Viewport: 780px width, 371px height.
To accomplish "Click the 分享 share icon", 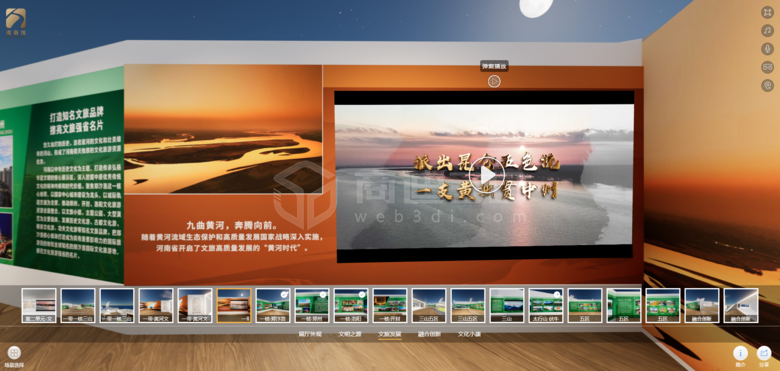I will tap(764, 353).
